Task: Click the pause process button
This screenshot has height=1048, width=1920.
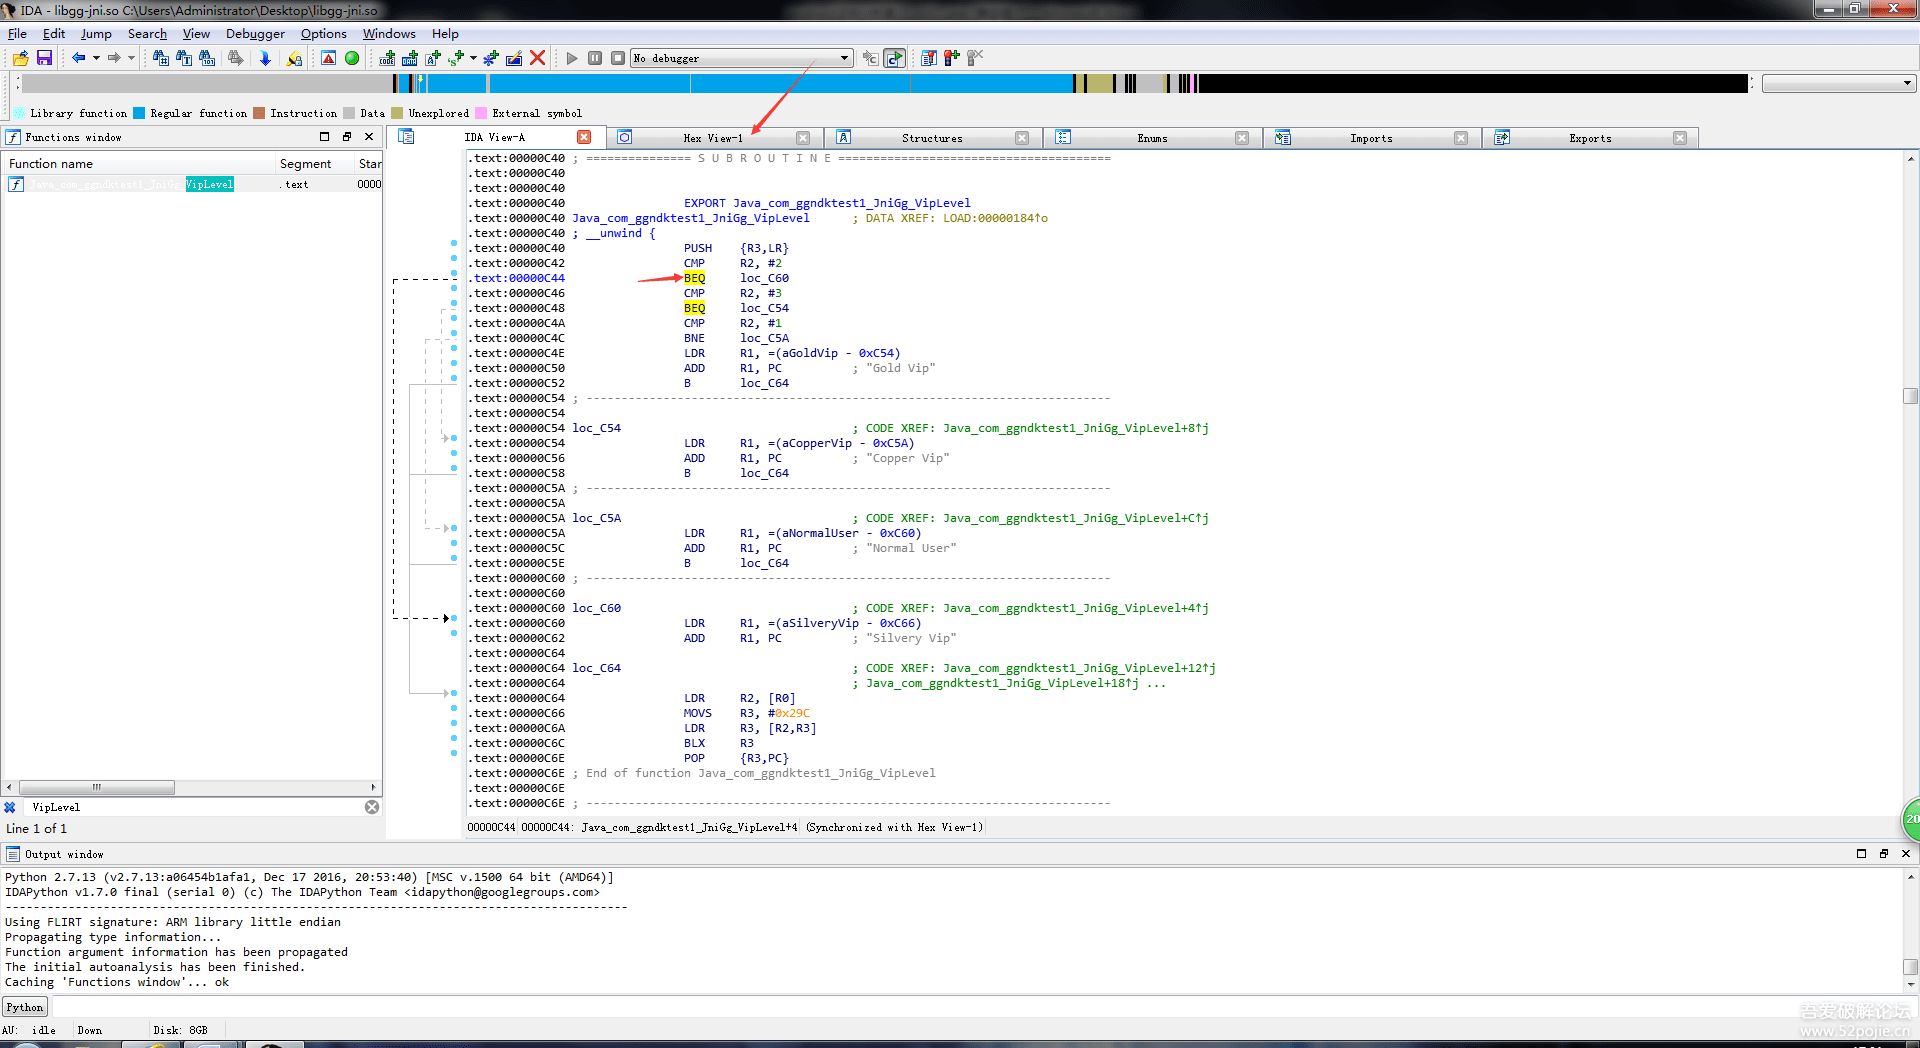Action: click(595, 58)
